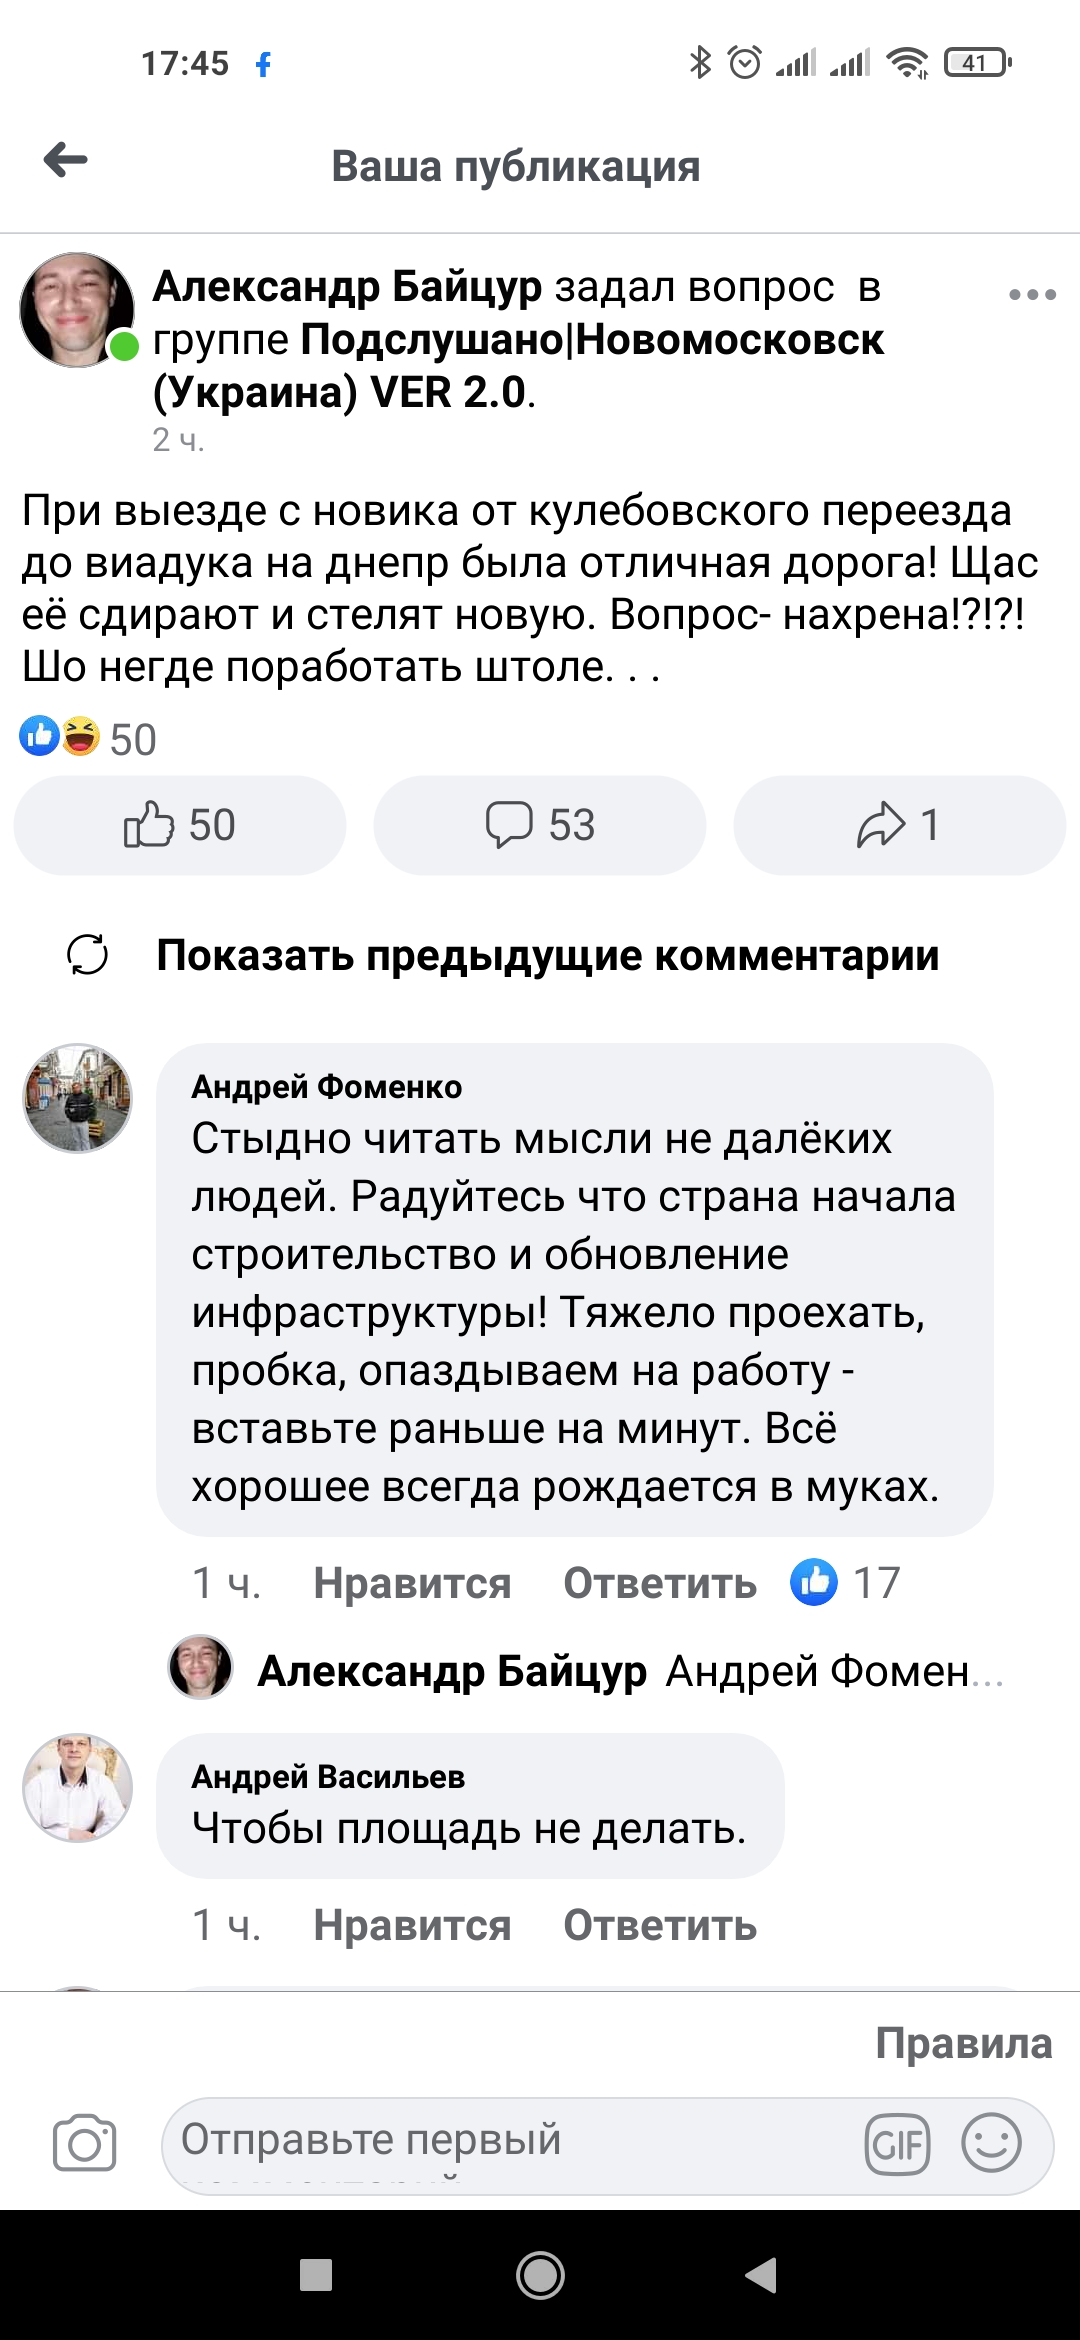Open group Подслушано|Новомосковск link

(592, 340)
